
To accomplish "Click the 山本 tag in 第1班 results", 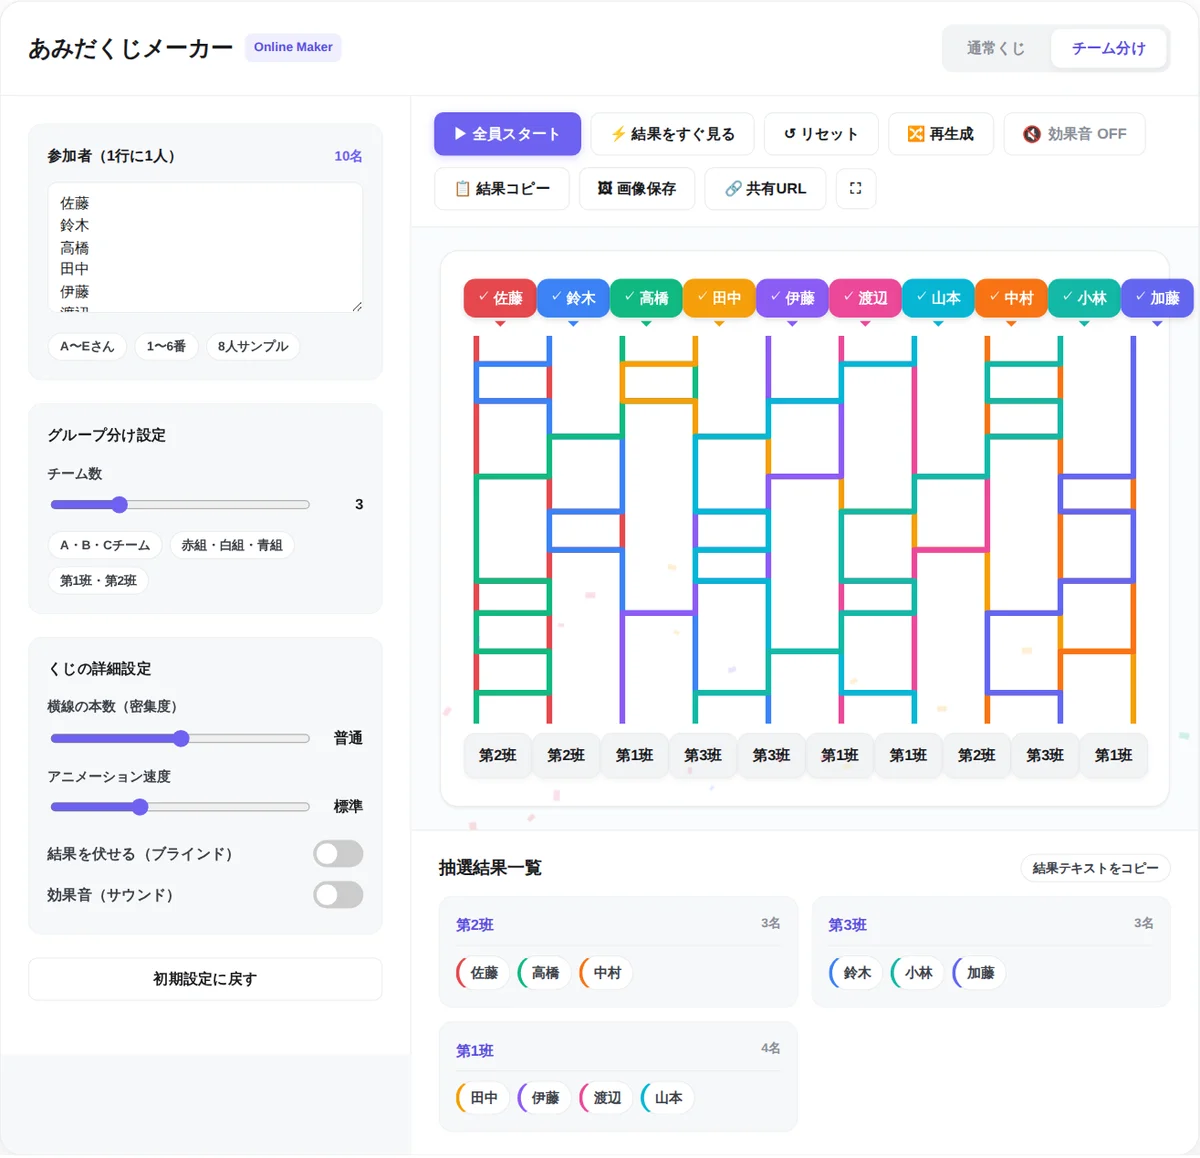I will 667,1097.
